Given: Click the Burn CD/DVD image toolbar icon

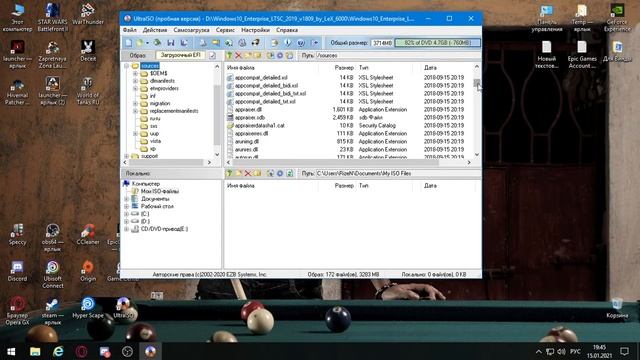Looking at the screenshot, I should point(256,42).
